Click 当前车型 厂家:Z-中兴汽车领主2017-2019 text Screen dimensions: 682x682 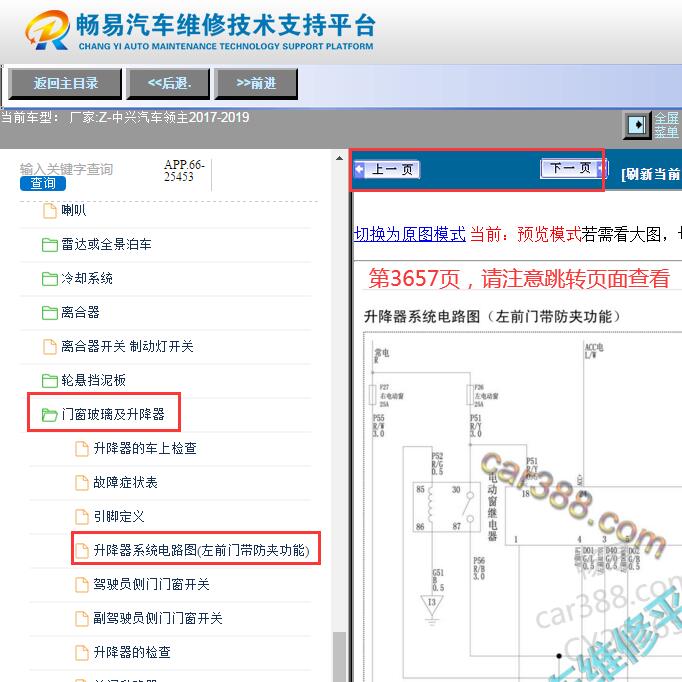125,117
